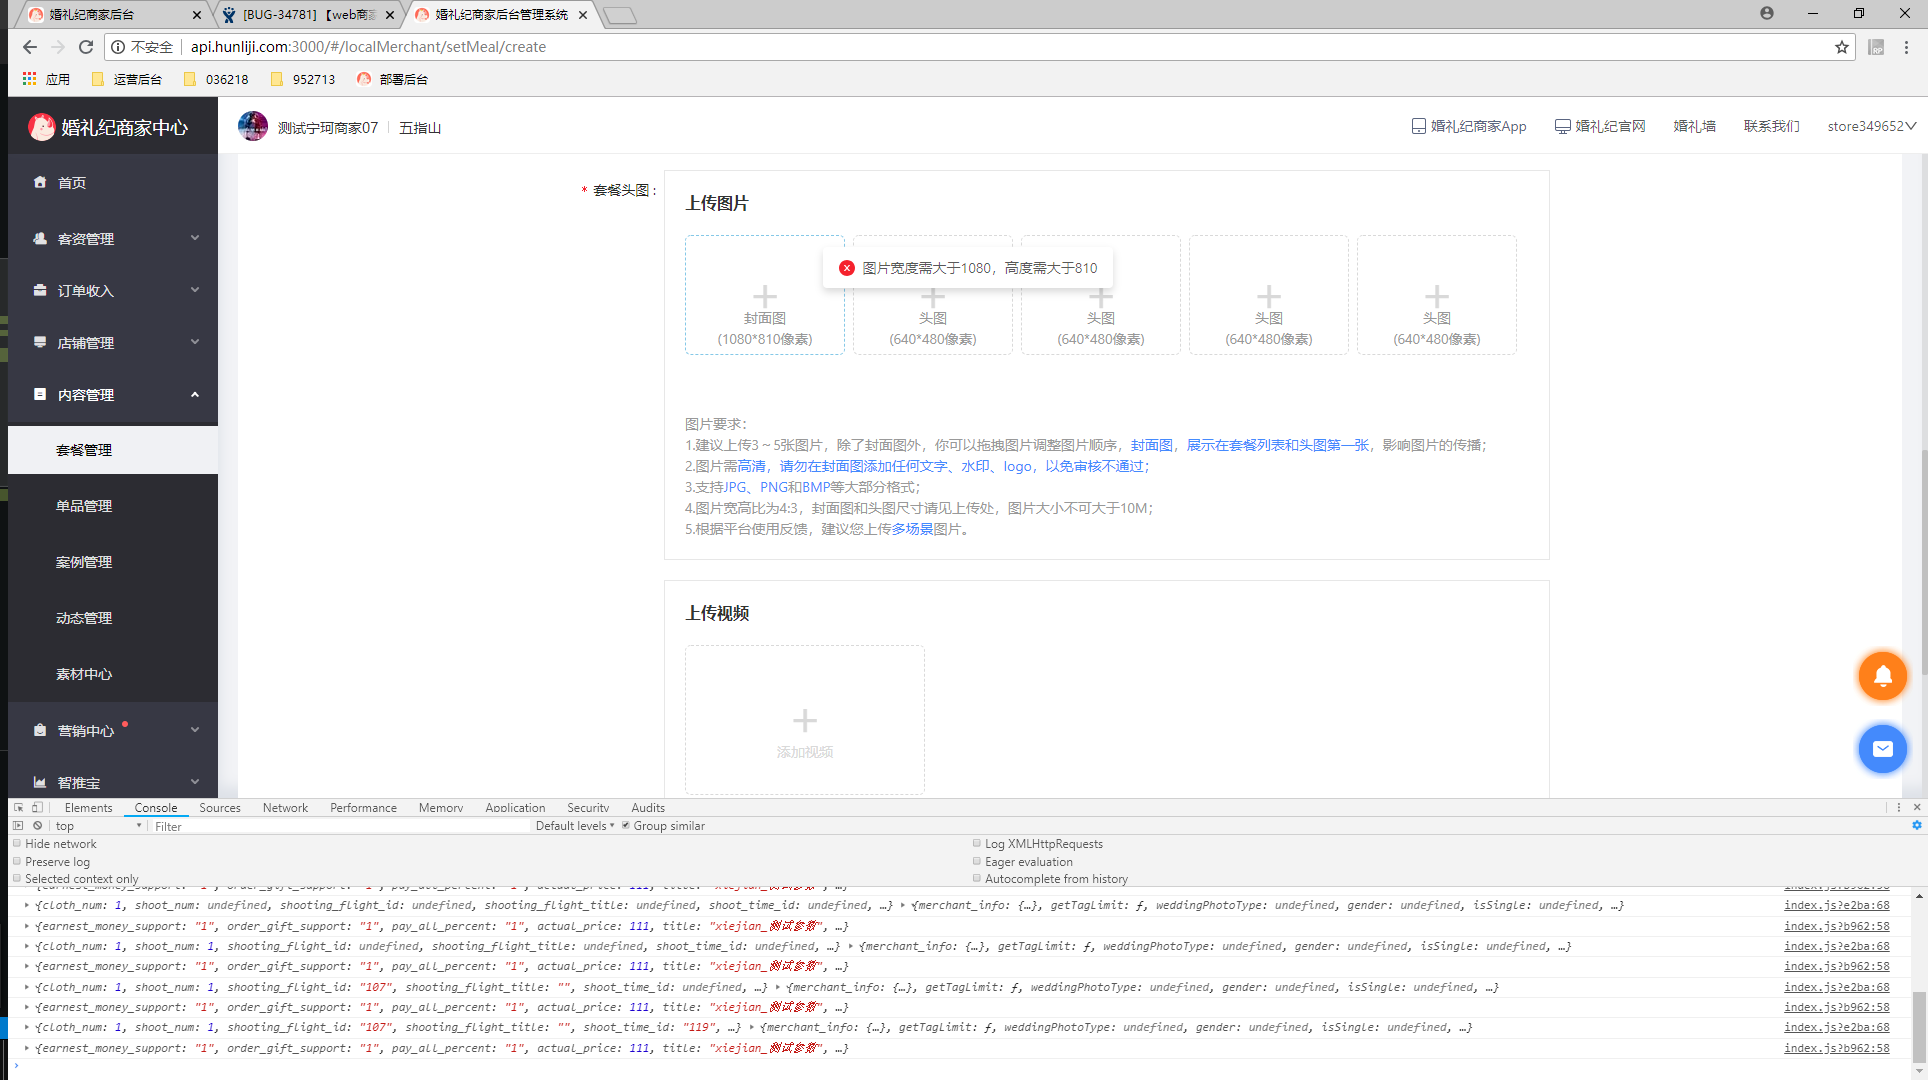Image resolution: width=1928 pixels, height=1080 pixels.
Task: Click the 联系我们 contact link
Action: pos(1770,126)
